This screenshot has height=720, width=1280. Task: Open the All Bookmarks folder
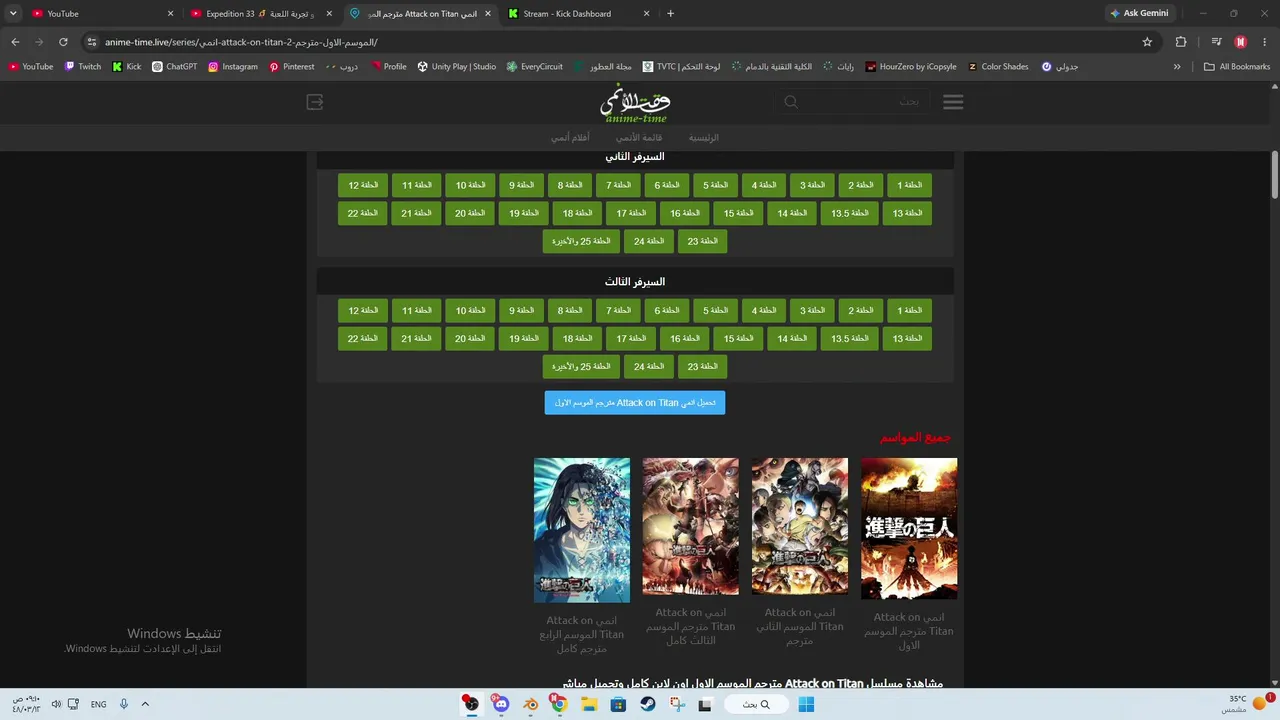1237,67
